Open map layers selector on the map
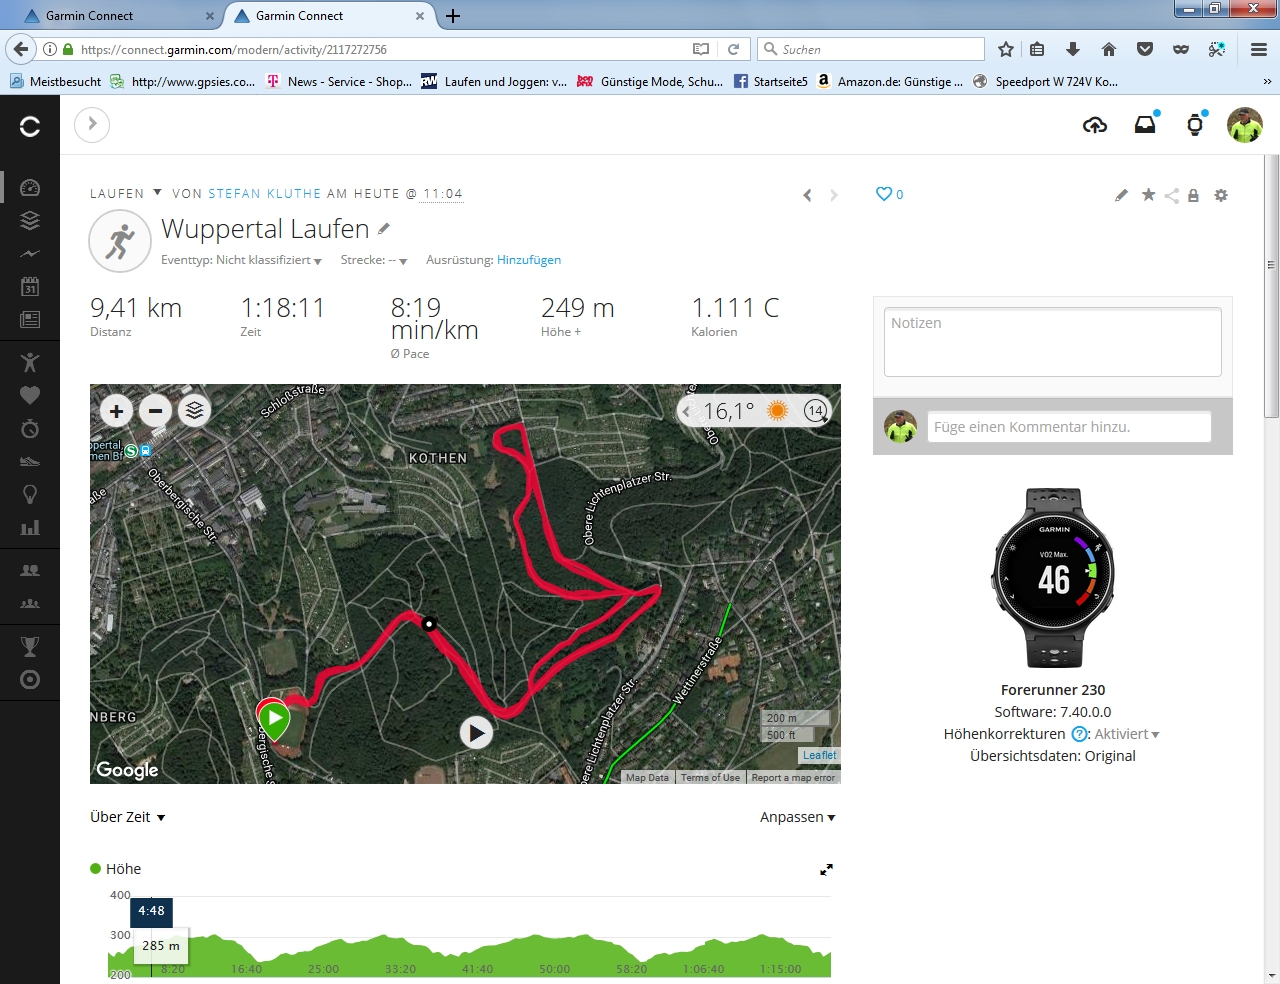This screenshot has height=984, width=1280. 195,410
